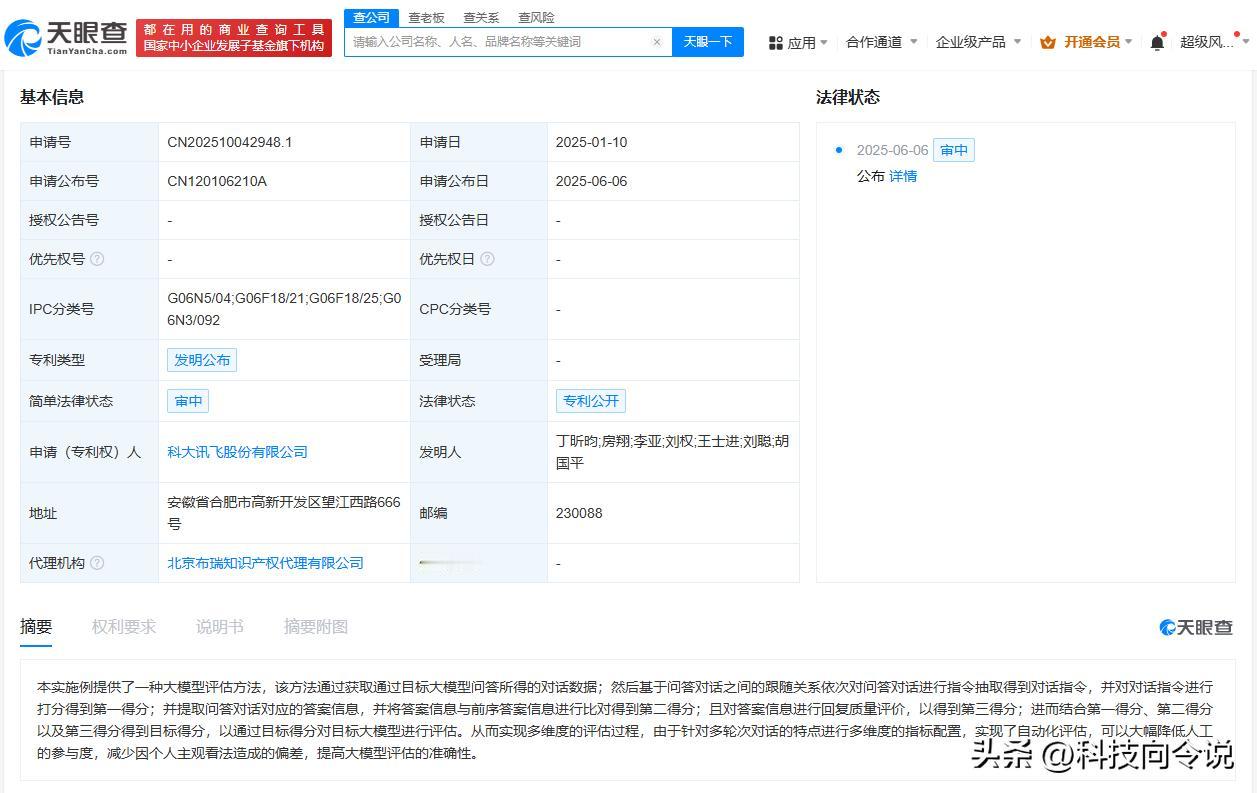
Task: Click the abstract paragraph text
Action: tap(625, 720)
